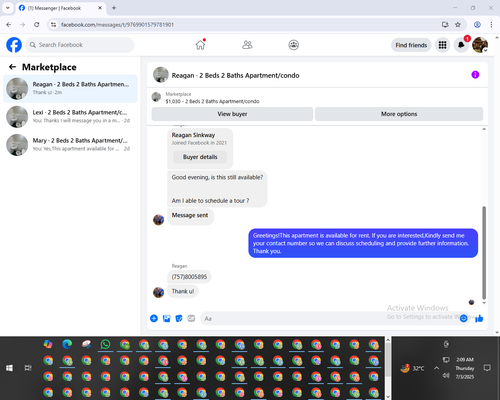
Task: Attach a photo using the image icon
Action: (x=166, y=318)
